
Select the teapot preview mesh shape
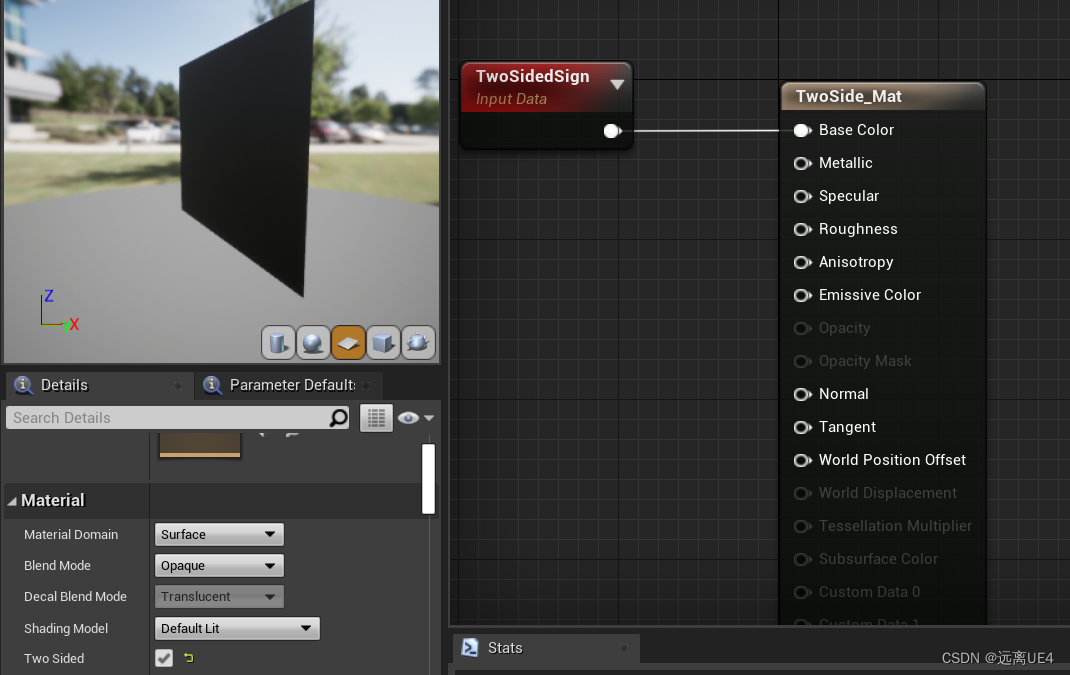[418, 342]
